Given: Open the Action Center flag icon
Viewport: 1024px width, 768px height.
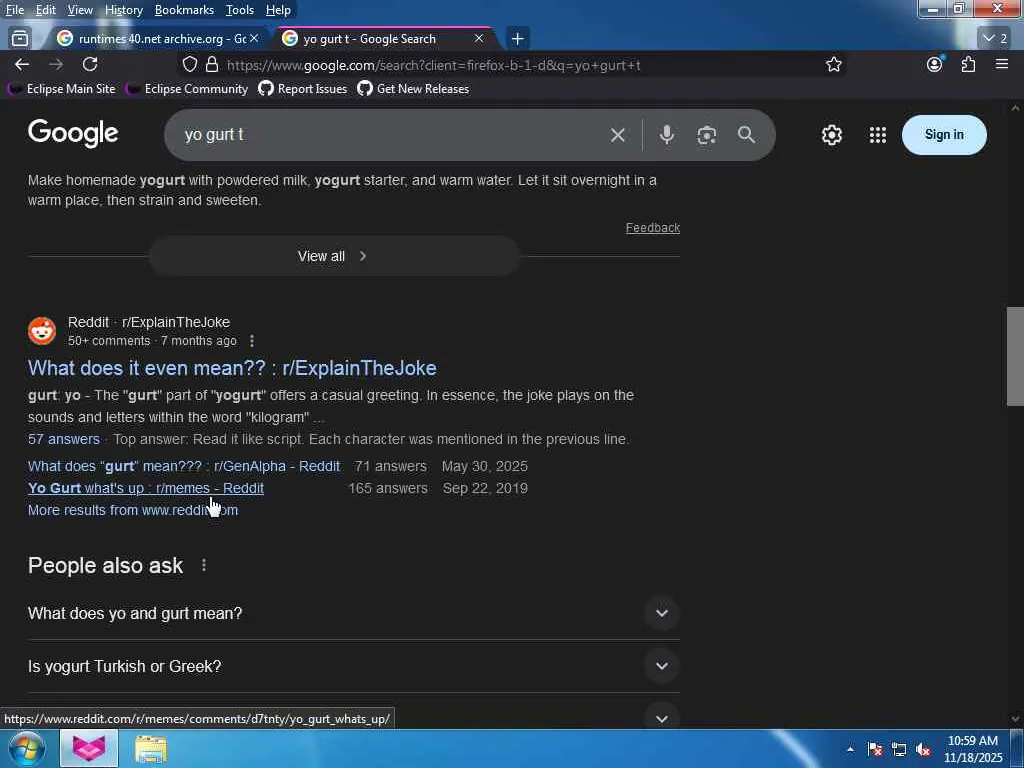Looking at the screenshot, I should [x=875, y=749].
